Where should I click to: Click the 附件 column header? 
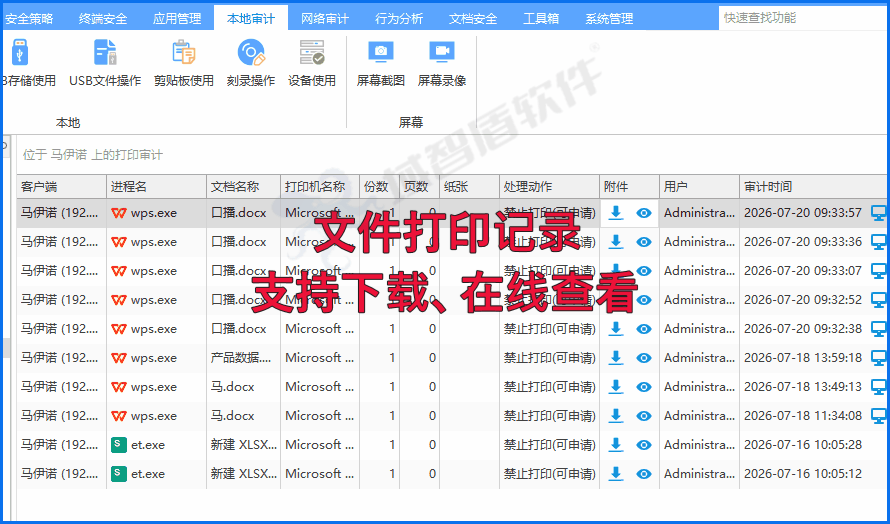tap(629, 187)
